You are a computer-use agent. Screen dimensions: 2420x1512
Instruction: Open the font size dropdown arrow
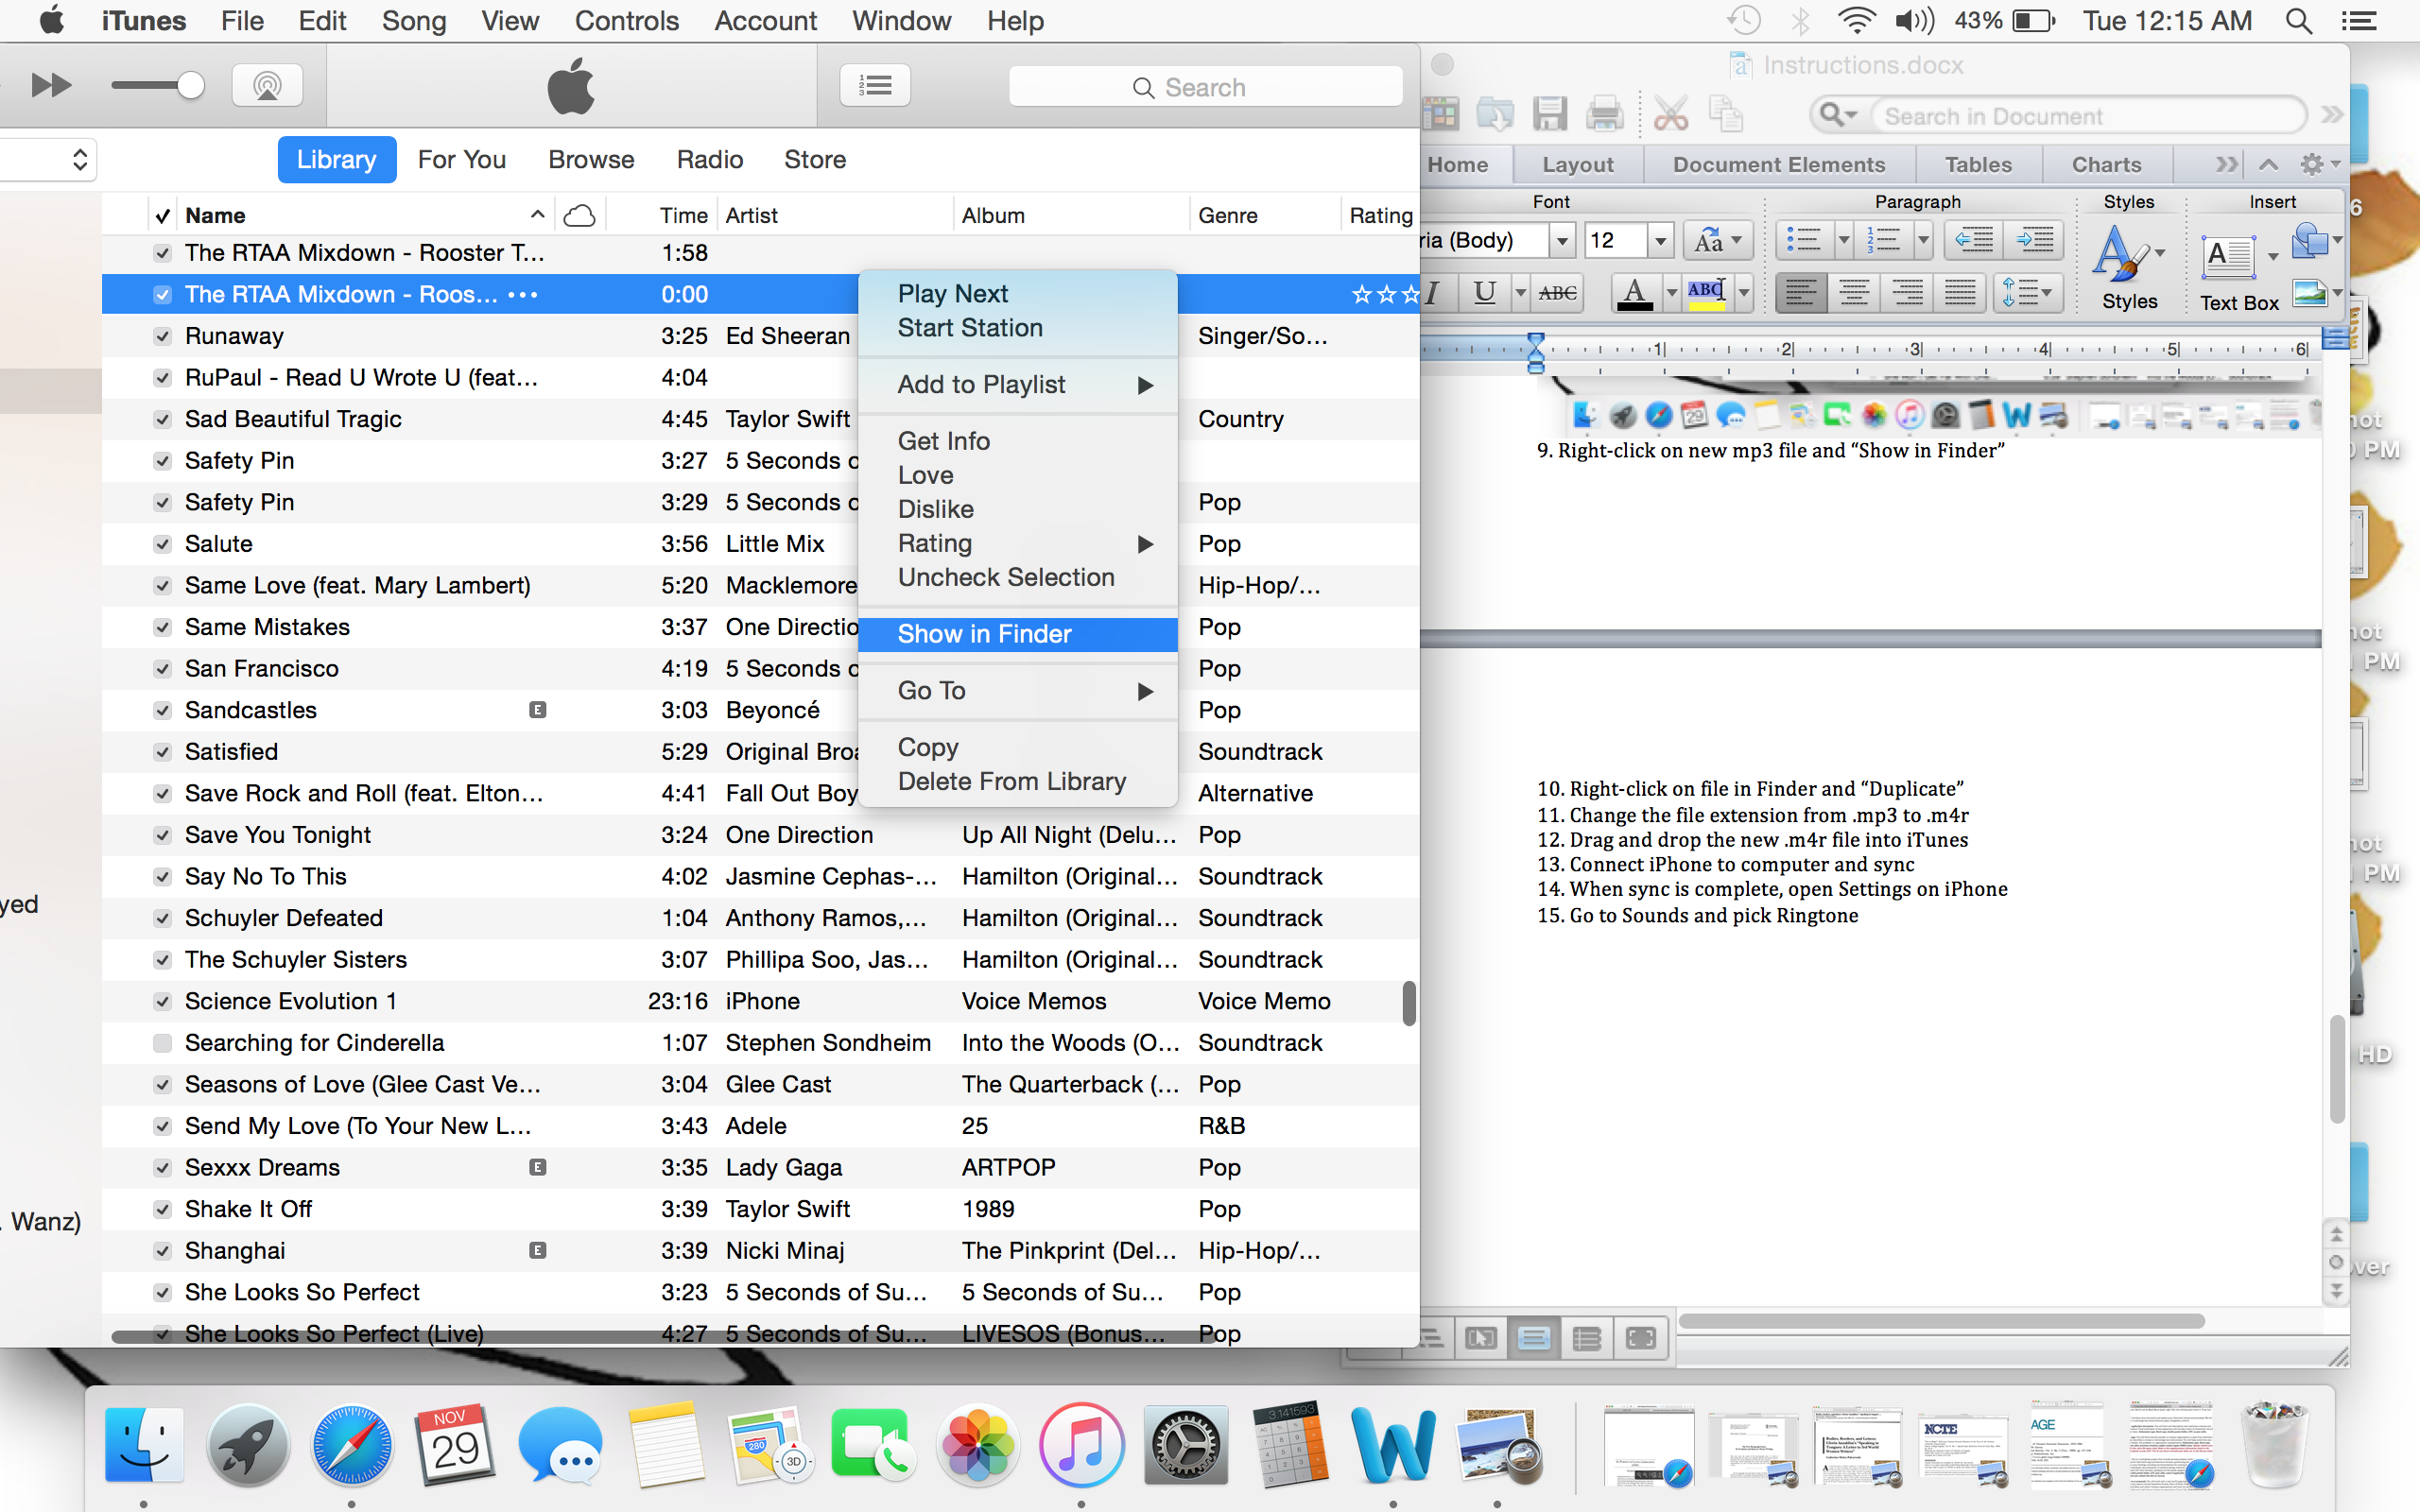coord(1660,240)
